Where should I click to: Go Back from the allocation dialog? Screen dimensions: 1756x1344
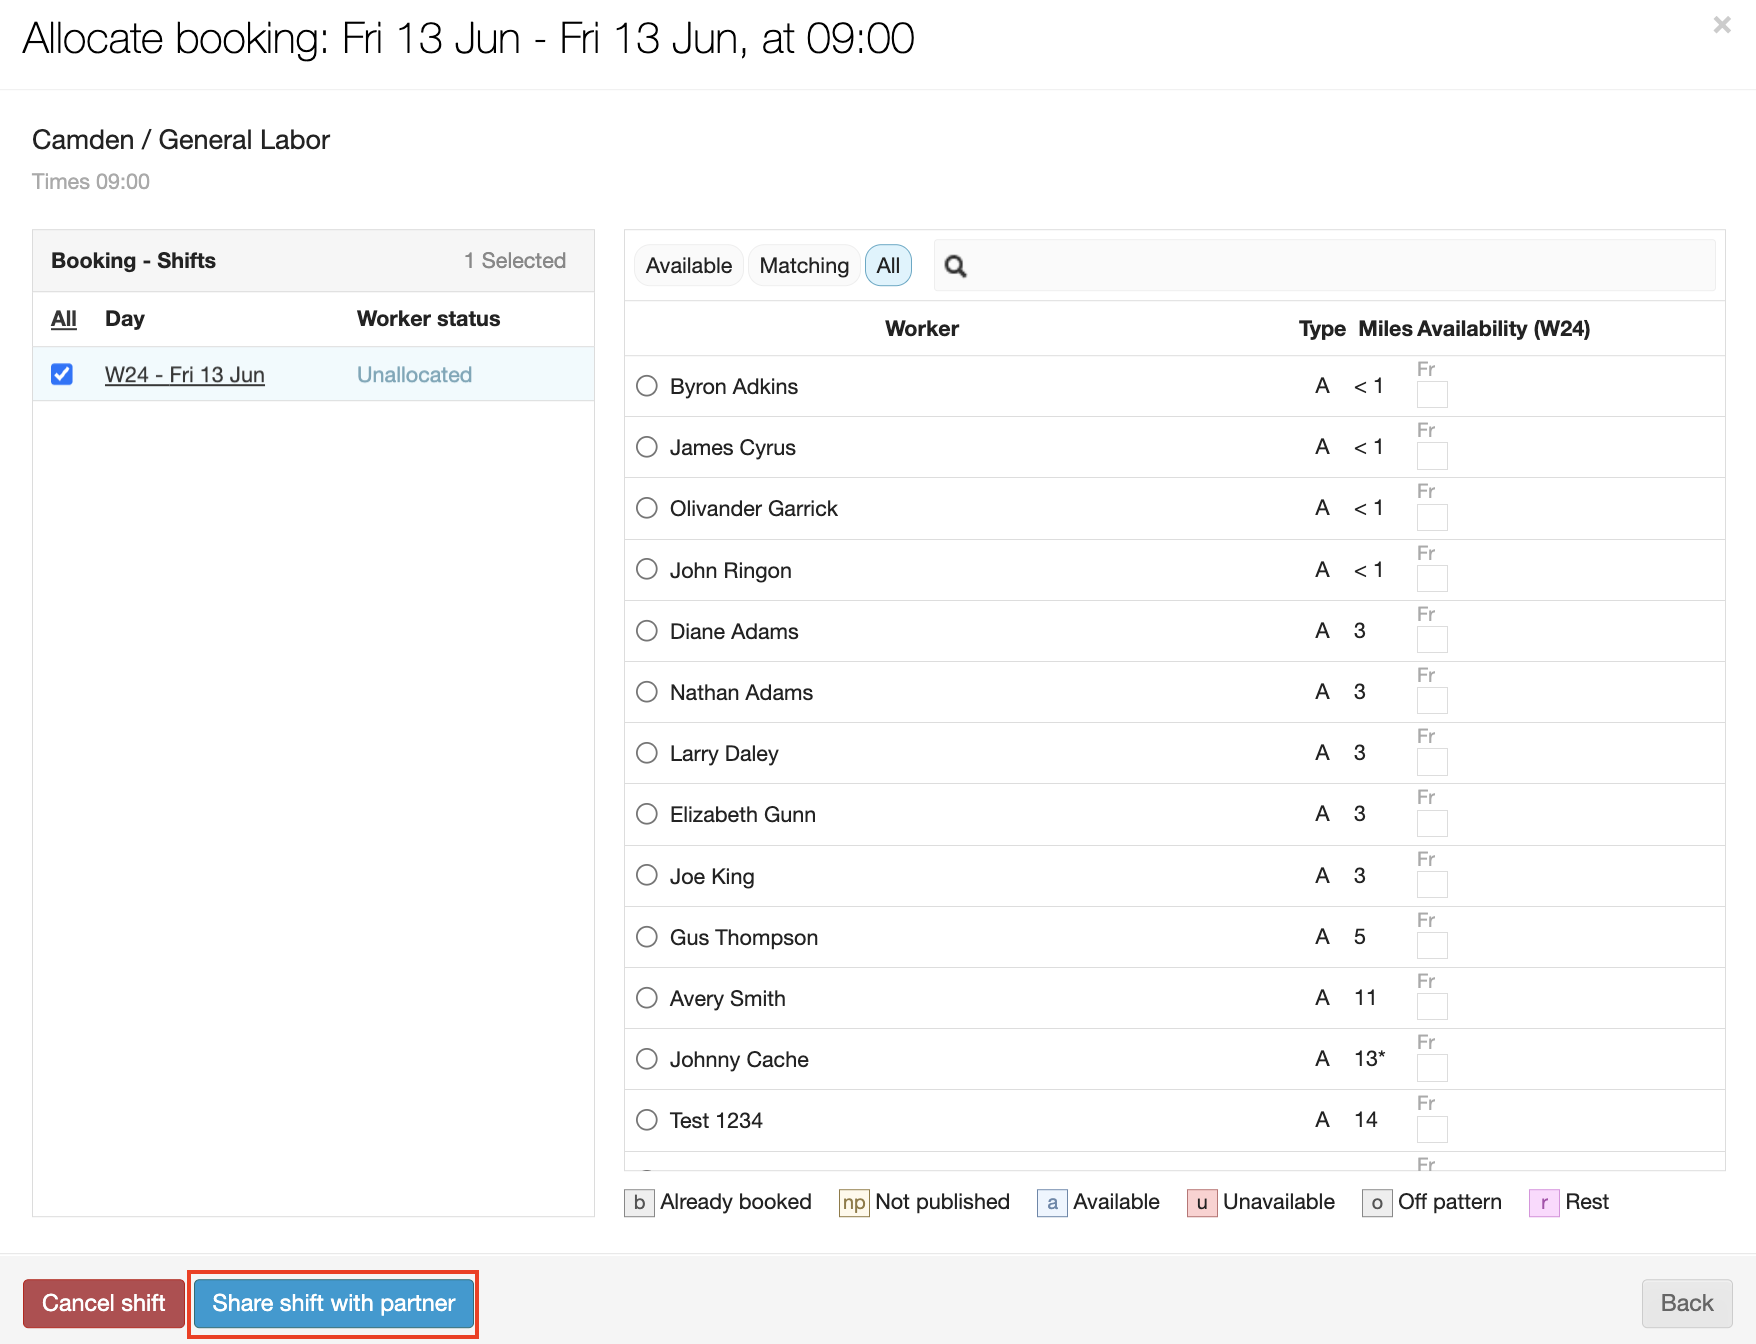(1687, 1303)
